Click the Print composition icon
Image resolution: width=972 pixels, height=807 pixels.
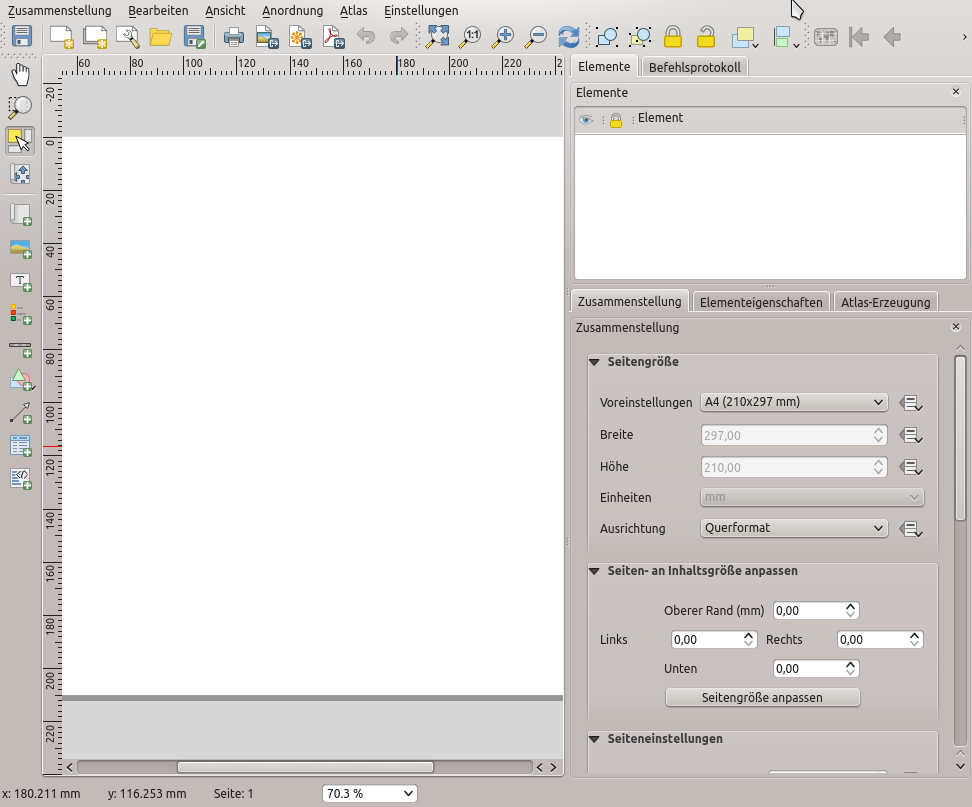point(234,38)
